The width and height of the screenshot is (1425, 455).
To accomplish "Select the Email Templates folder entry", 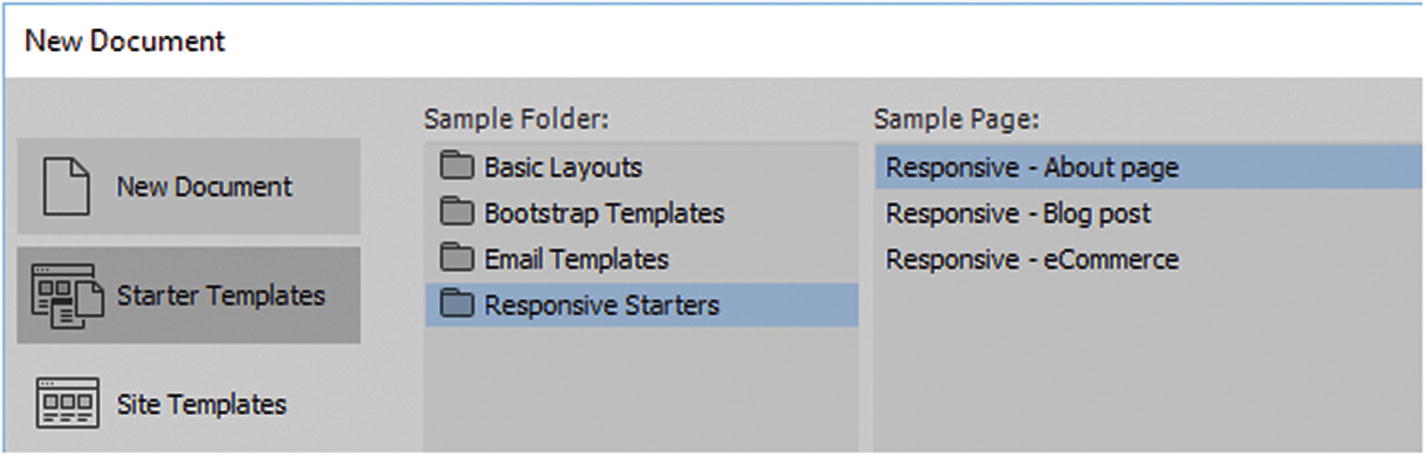I will point(576,259).
